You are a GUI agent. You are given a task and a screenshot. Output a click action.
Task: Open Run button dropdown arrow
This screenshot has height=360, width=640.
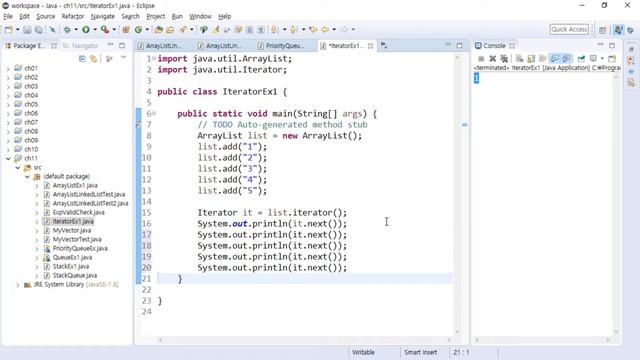[x=95, y=29]
